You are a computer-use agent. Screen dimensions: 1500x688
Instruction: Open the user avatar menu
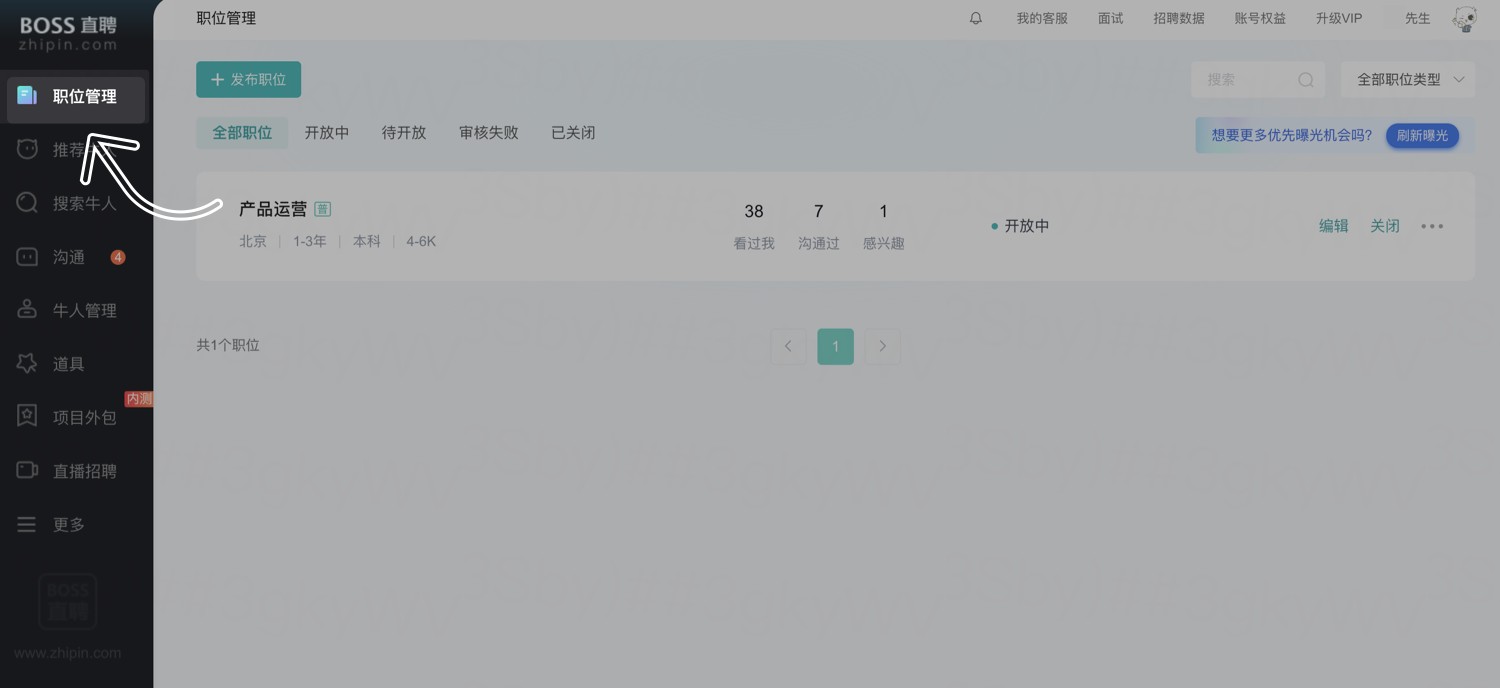pos(1464,18)
